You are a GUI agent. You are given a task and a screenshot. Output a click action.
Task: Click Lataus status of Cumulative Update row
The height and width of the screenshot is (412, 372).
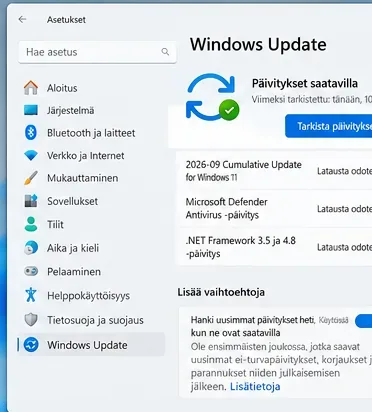point(344,171)
